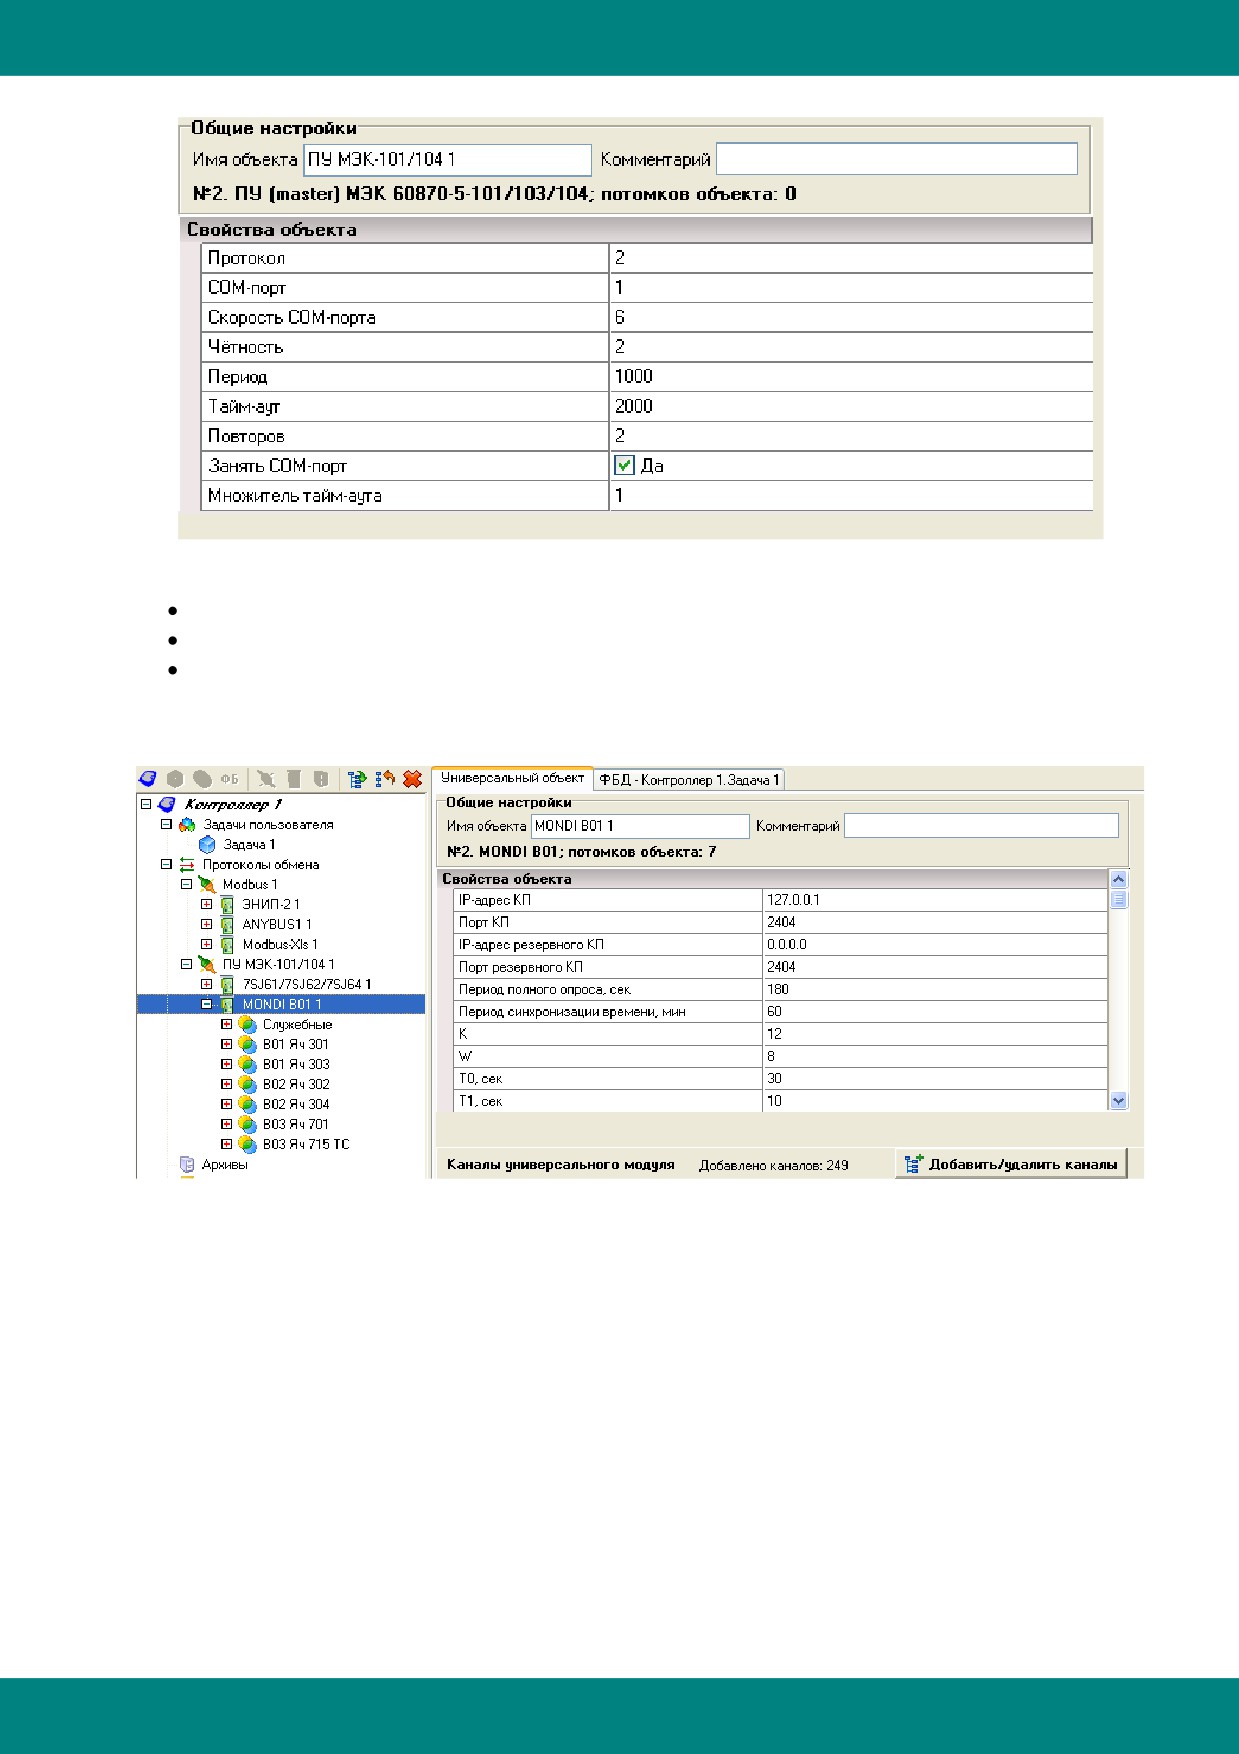The width and height of the screenshot is (1239, 1754).
Task: Switch to the Универсальный объект tab
Action: point(512,778)
